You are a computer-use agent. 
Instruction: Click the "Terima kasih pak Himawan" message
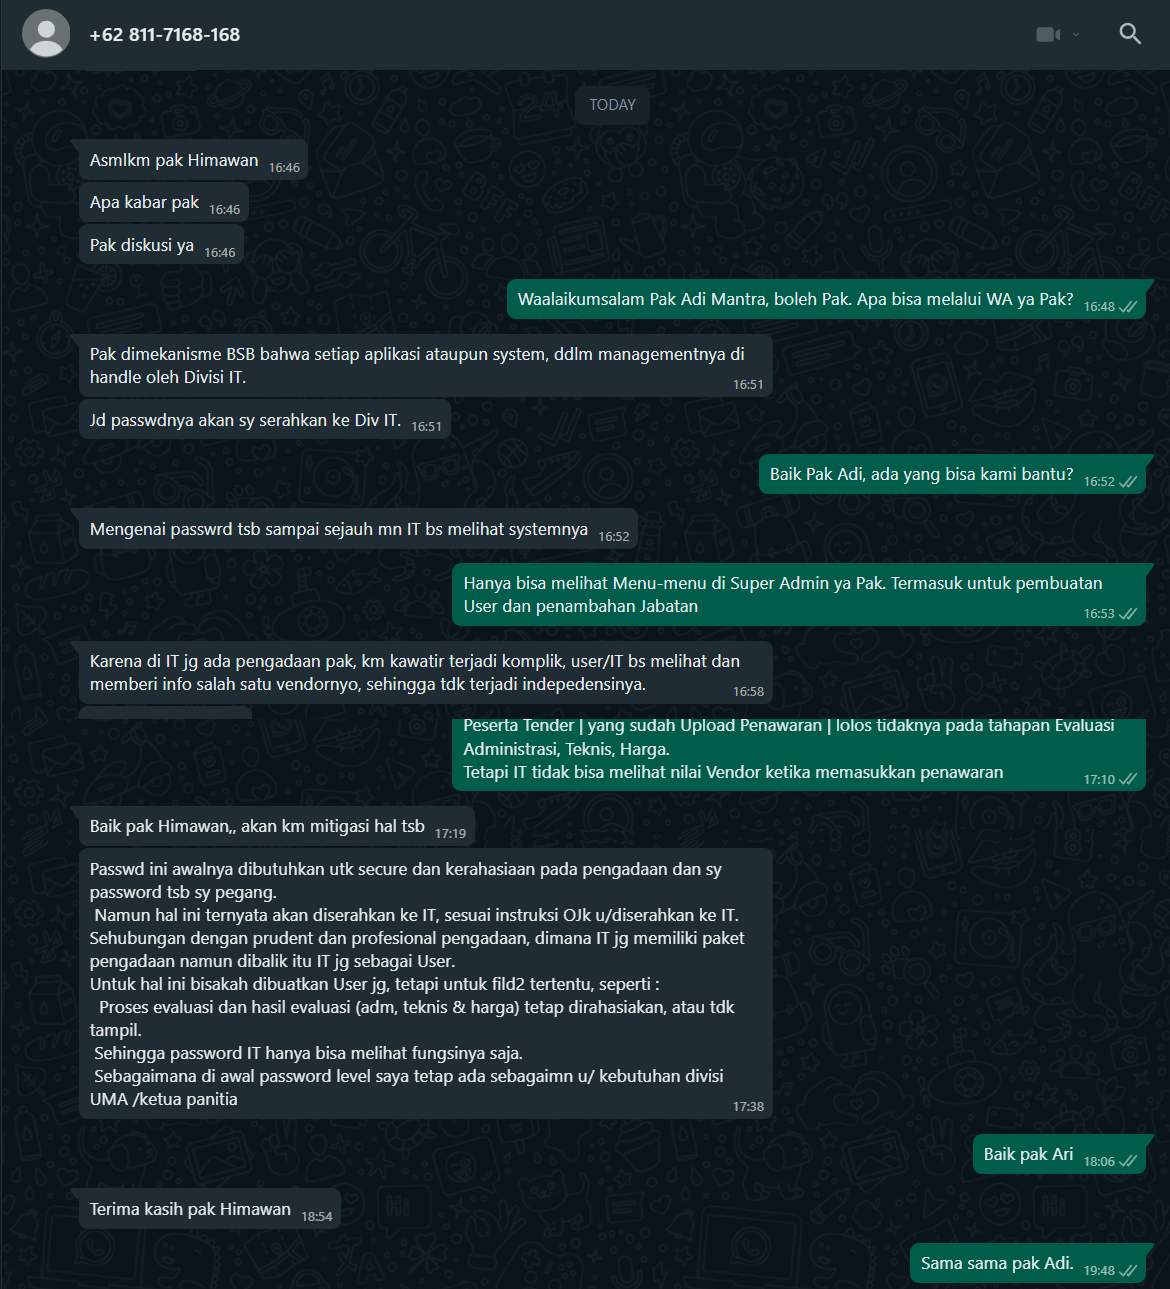(x=190, y=1209)
